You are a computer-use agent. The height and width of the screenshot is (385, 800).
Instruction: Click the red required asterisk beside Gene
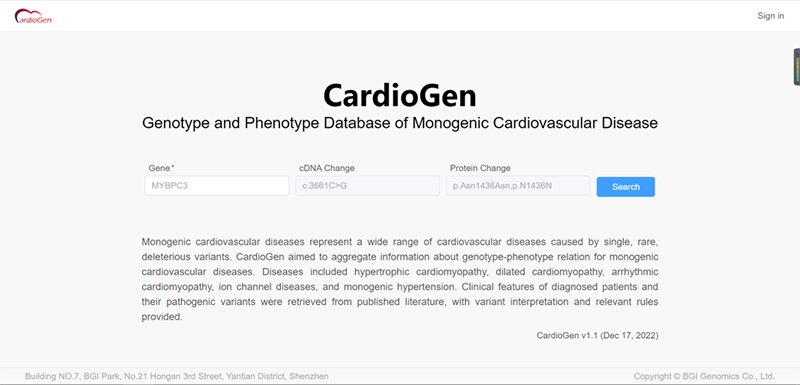[172, 167]
